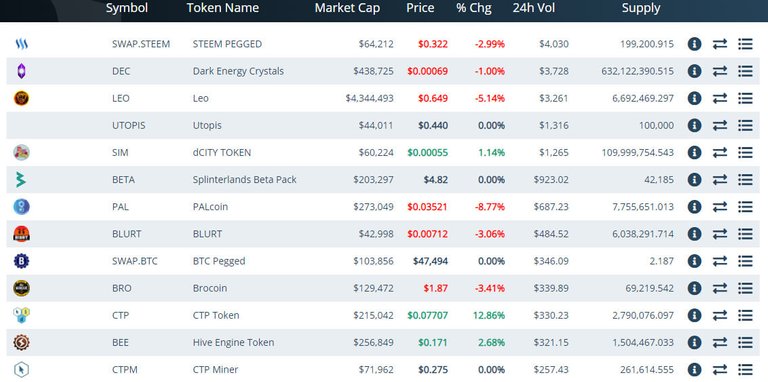Click the BTC Pegged token logo
The height and width of the screenshot is (382, 768).
(21, 261)
